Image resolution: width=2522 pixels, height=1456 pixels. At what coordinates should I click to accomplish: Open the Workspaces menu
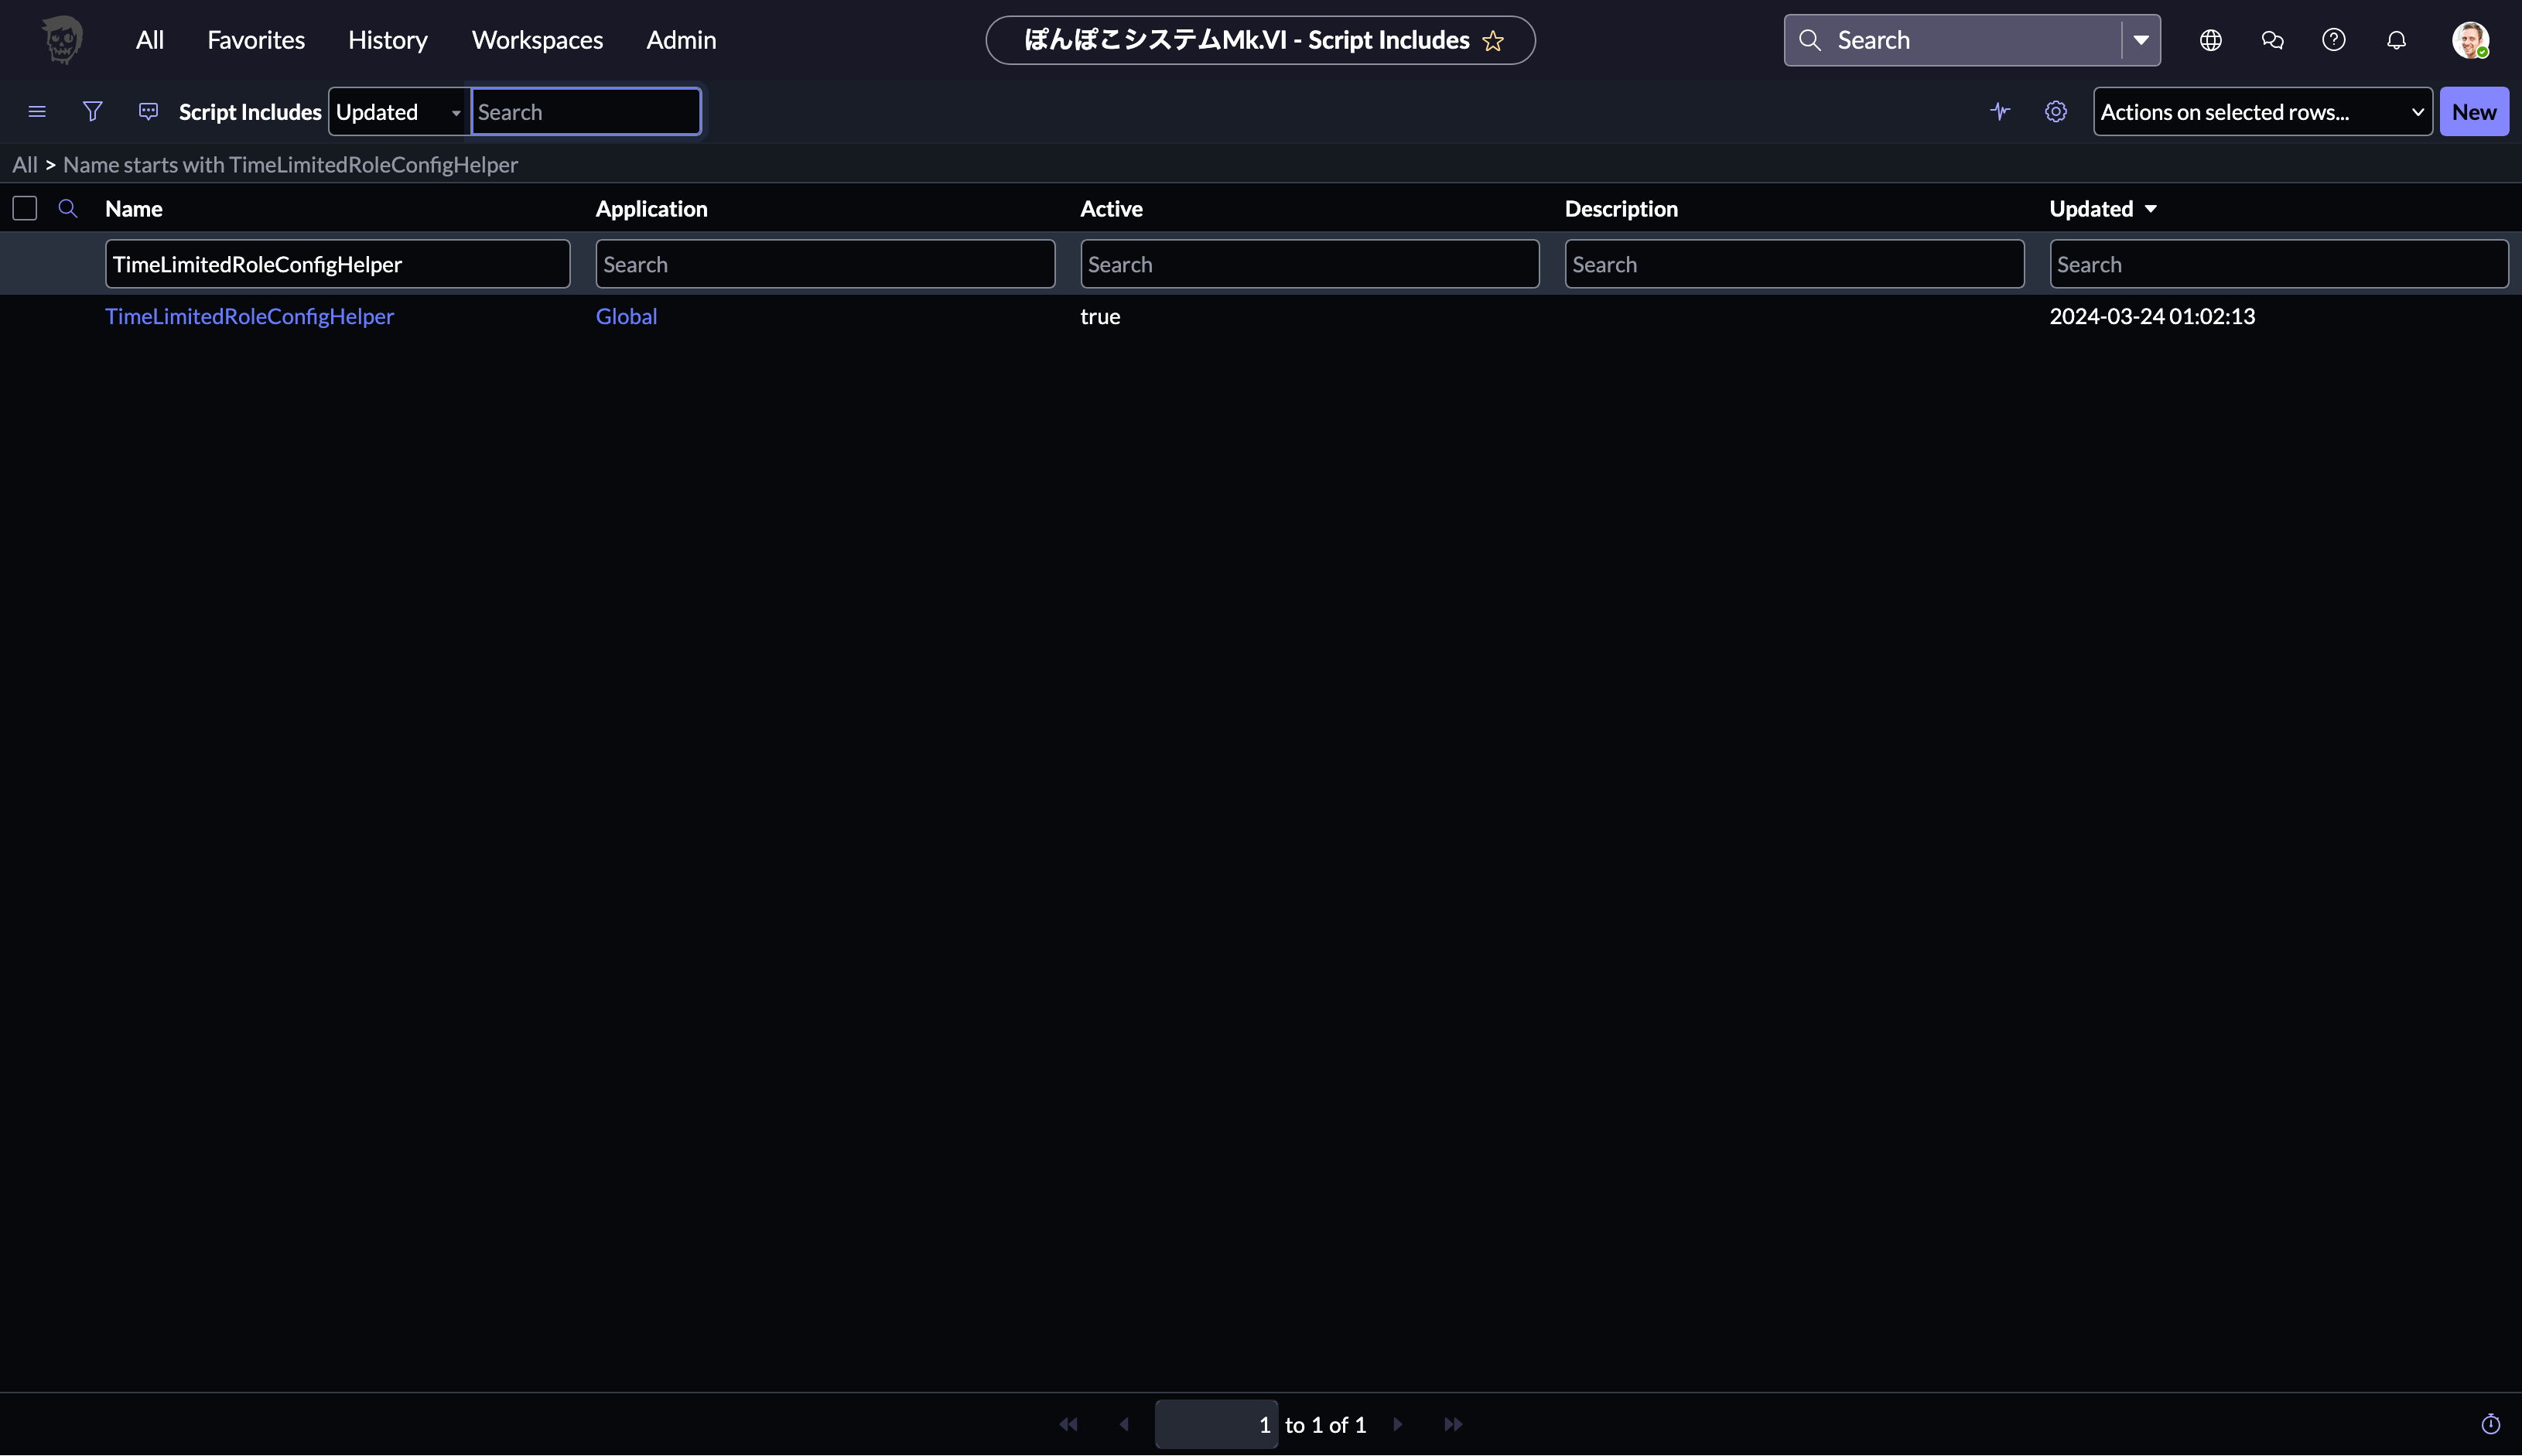point(537,40)
